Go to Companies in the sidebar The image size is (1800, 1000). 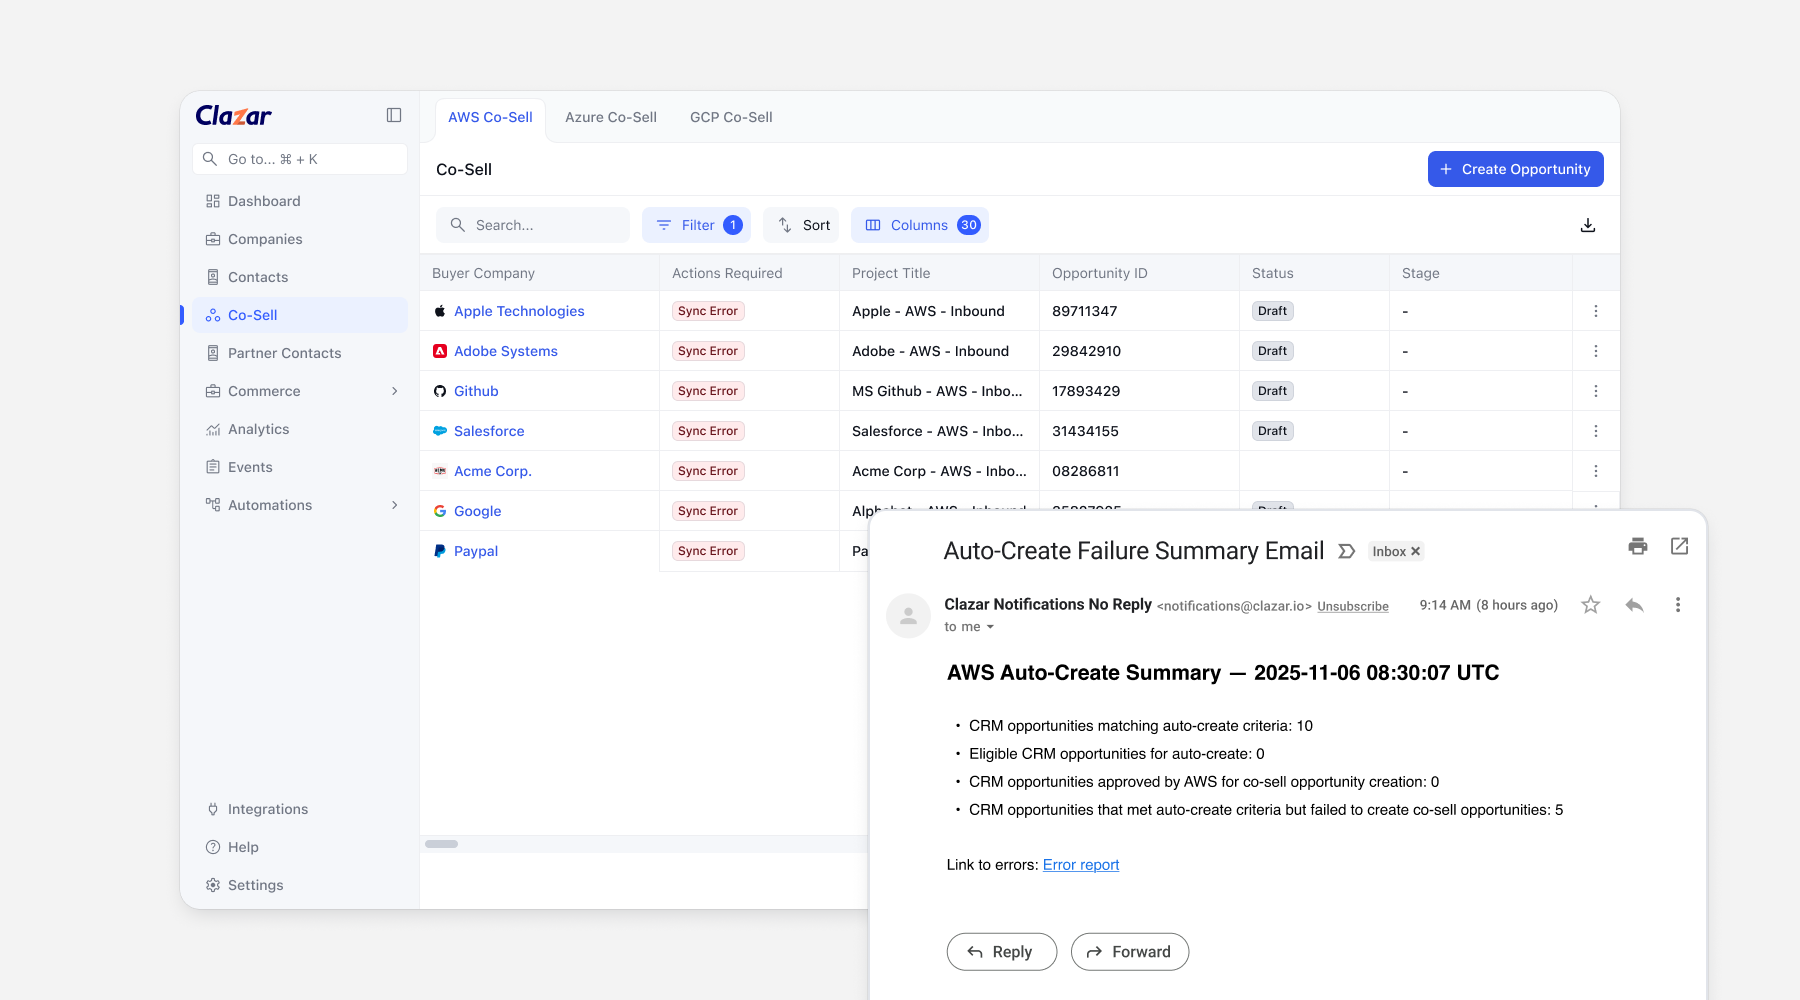point(300,239)
